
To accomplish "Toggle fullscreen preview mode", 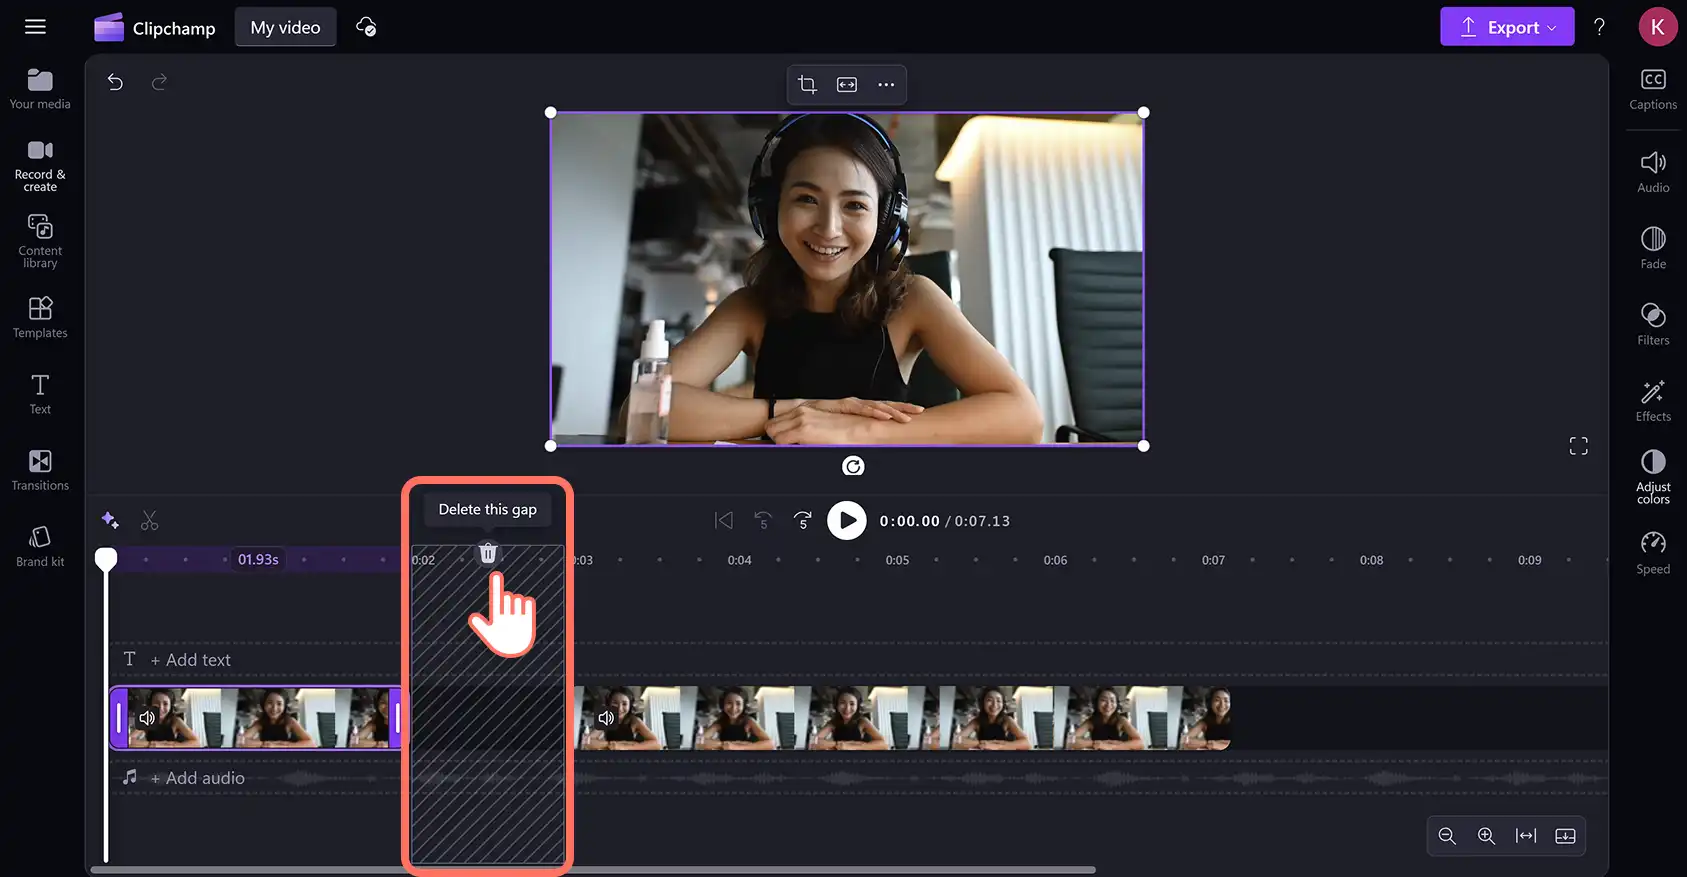I will click(x=1578, y=446).
